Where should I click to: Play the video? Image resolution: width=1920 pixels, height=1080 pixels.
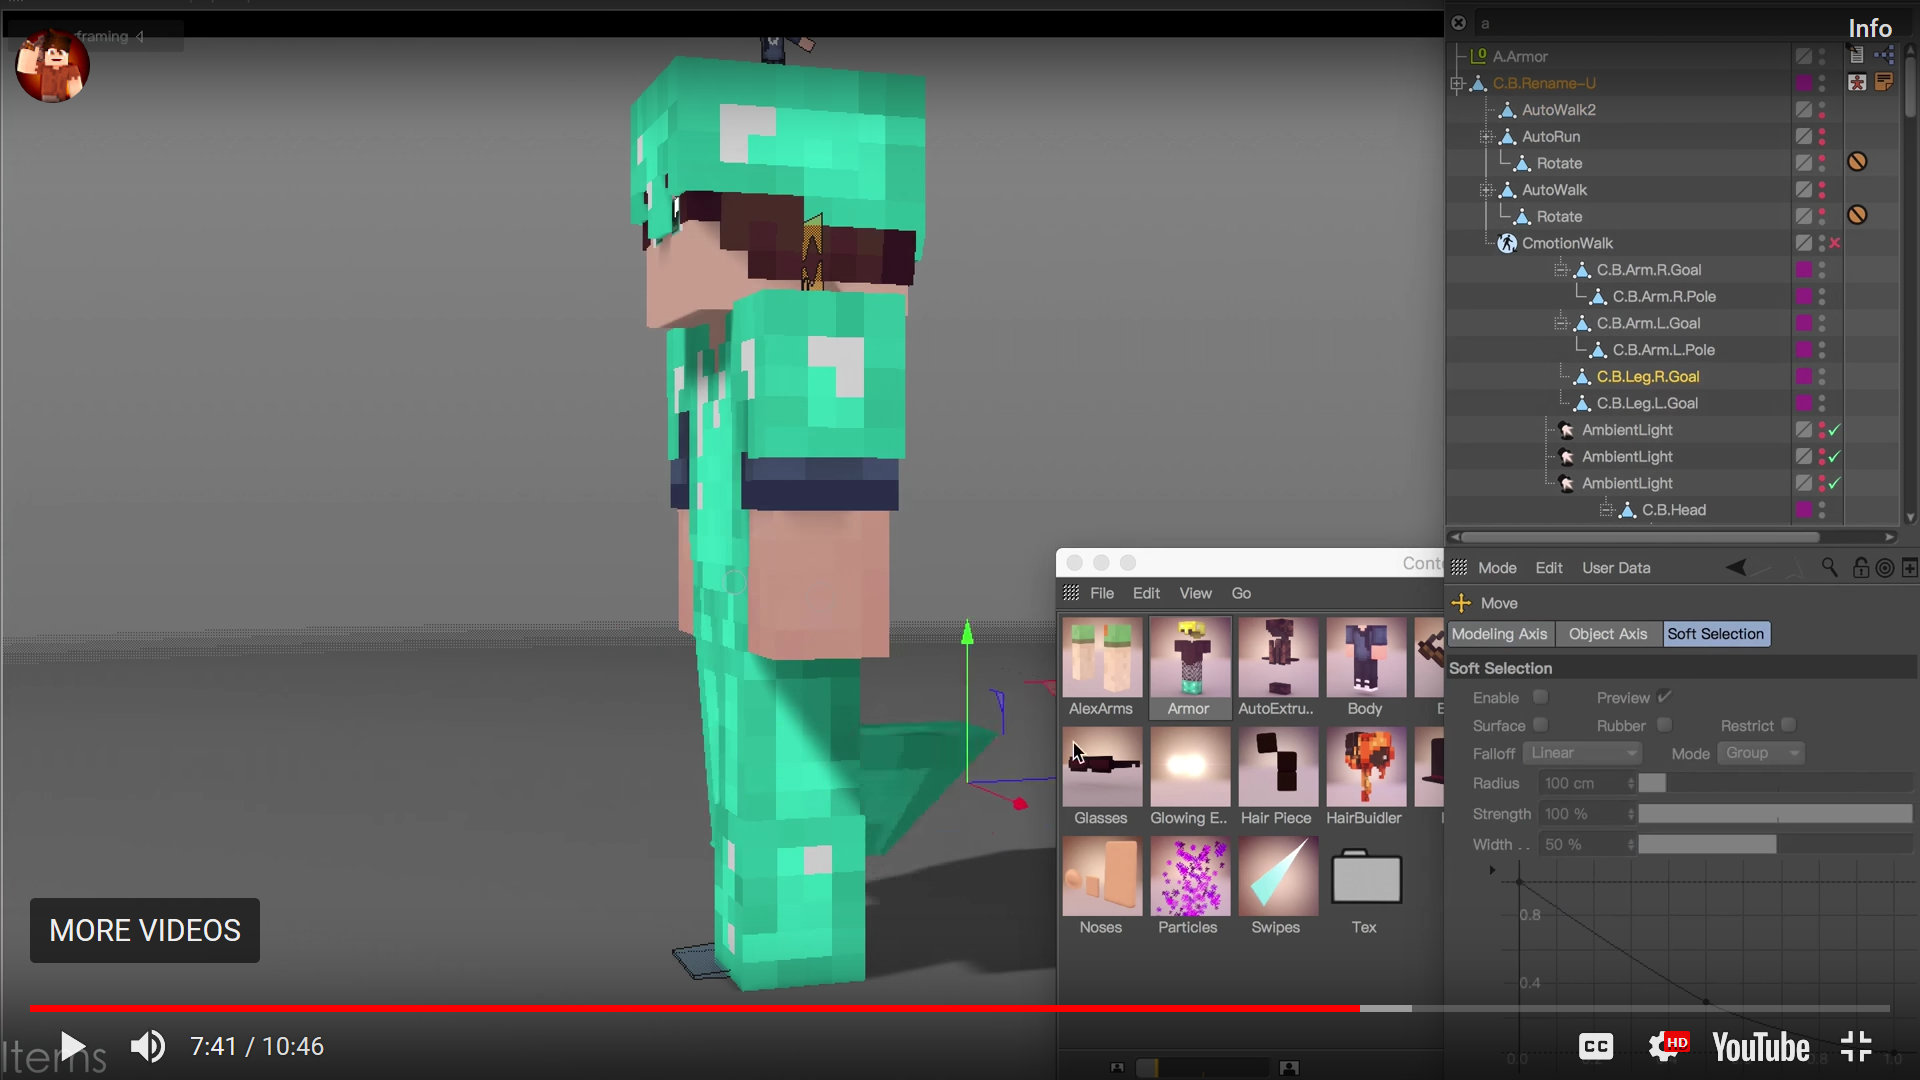pos(72,1047)
